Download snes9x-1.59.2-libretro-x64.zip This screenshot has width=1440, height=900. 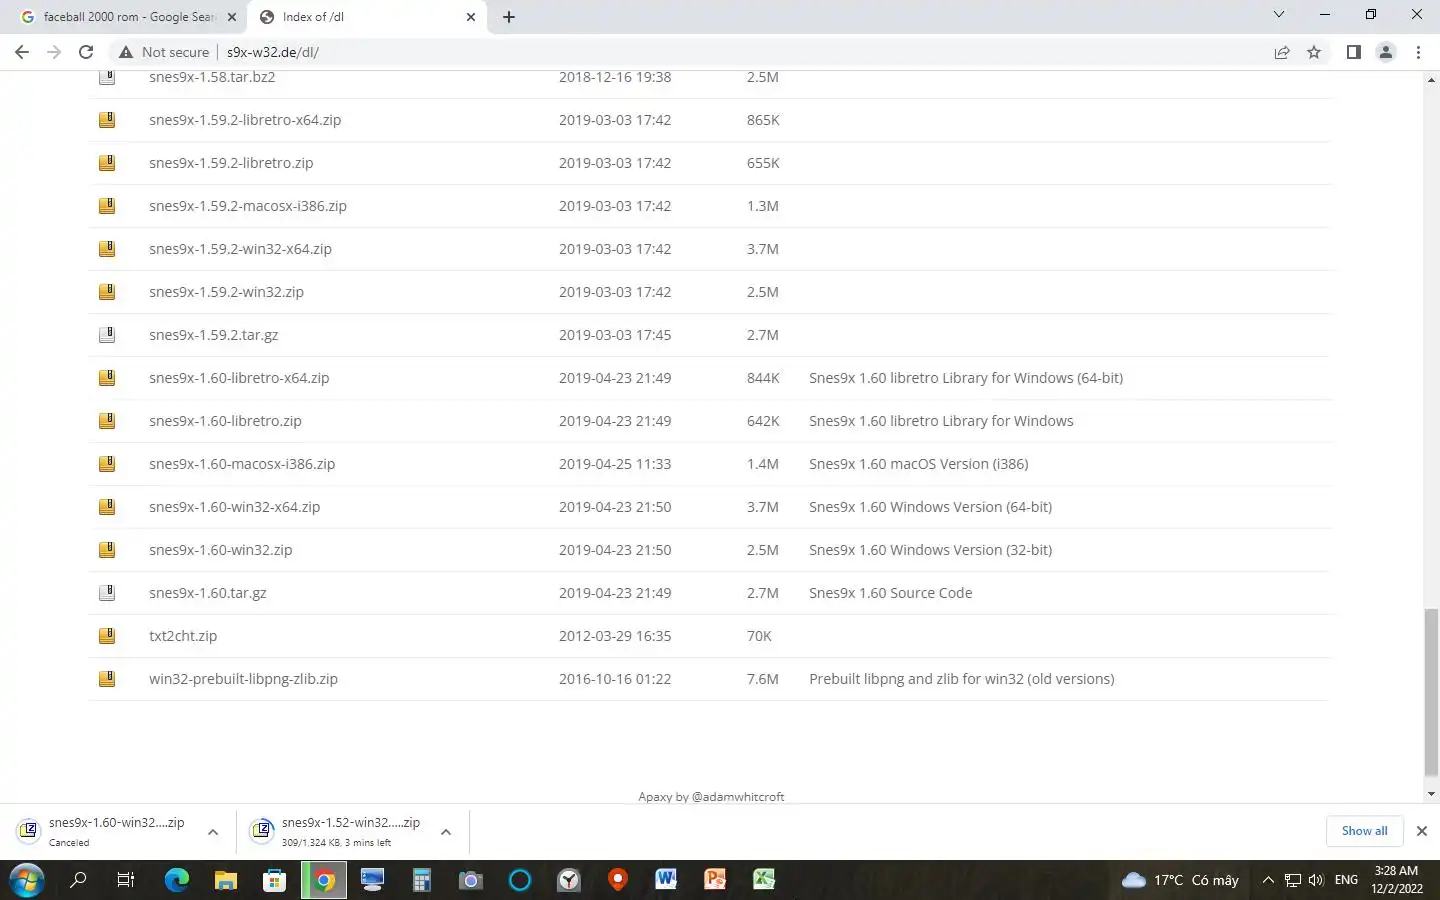coord(245,120)
